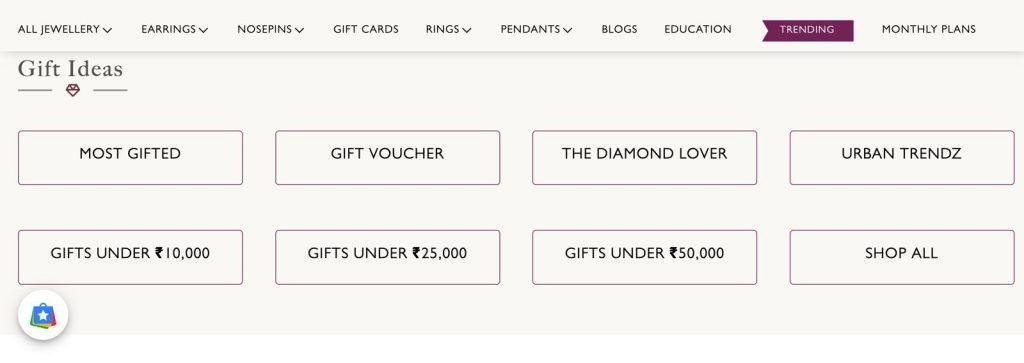
Task: Go to Gift Cards page
Action: (x=366, y=29)
